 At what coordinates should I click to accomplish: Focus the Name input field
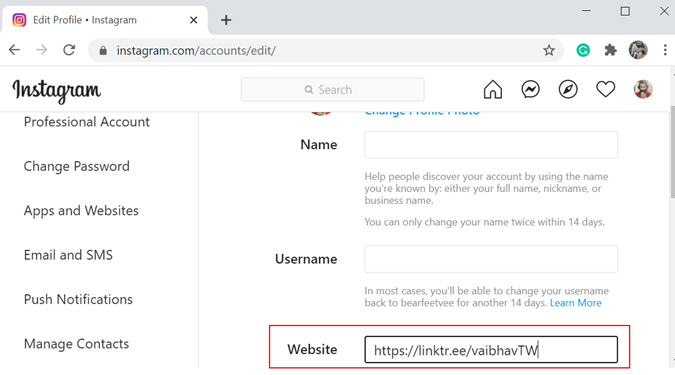pyautogui.click(x=491, y=145)
